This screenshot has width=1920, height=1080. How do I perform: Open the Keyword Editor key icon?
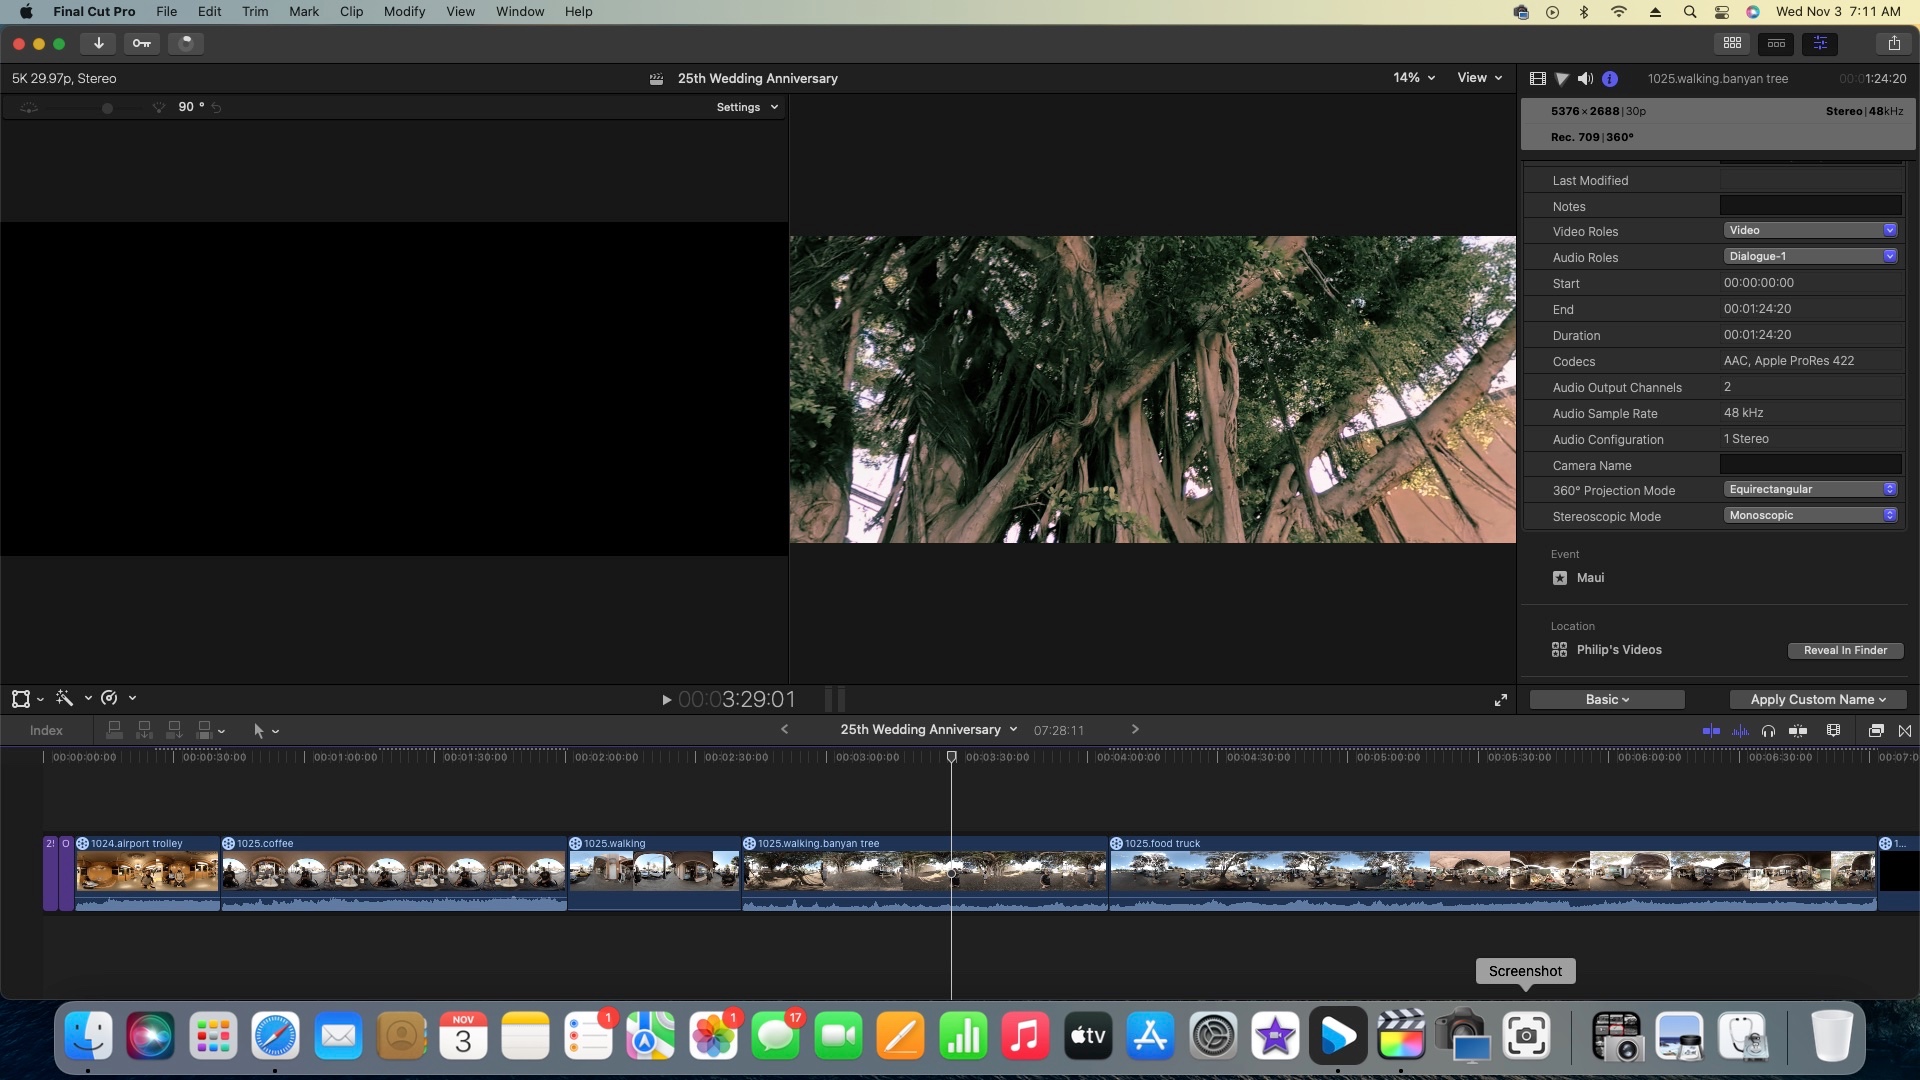(x=142, y=43)
